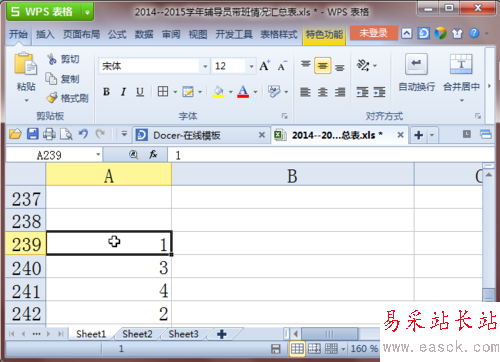Open the 插入 ribbon tab
Screen dimensions: 500x362
[x=45, y=34]
